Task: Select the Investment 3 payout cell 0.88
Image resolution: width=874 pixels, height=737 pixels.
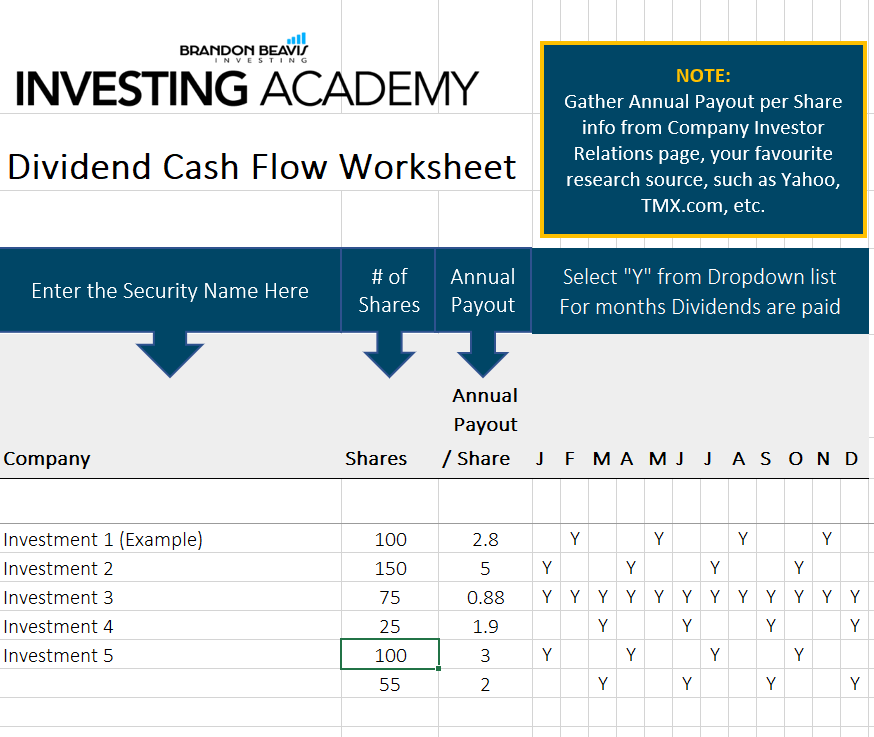Action: [485, 597]
